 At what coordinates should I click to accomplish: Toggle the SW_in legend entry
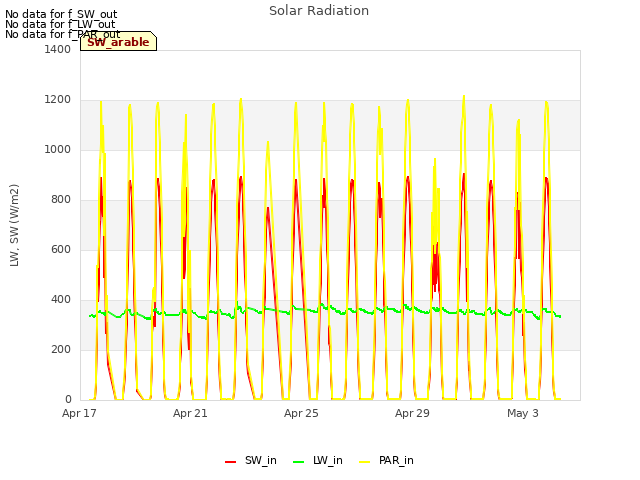point(251,460)
